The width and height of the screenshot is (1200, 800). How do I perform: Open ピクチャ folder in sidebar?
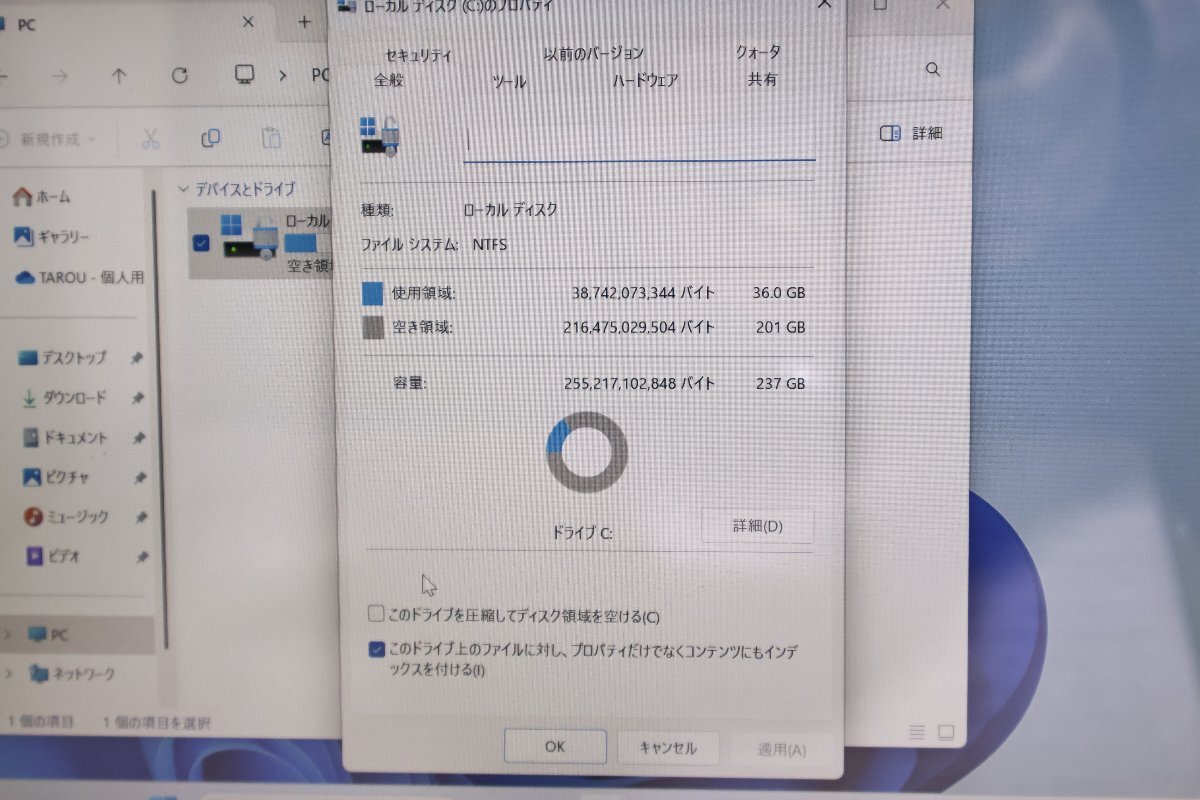click(x=56, y=478)
